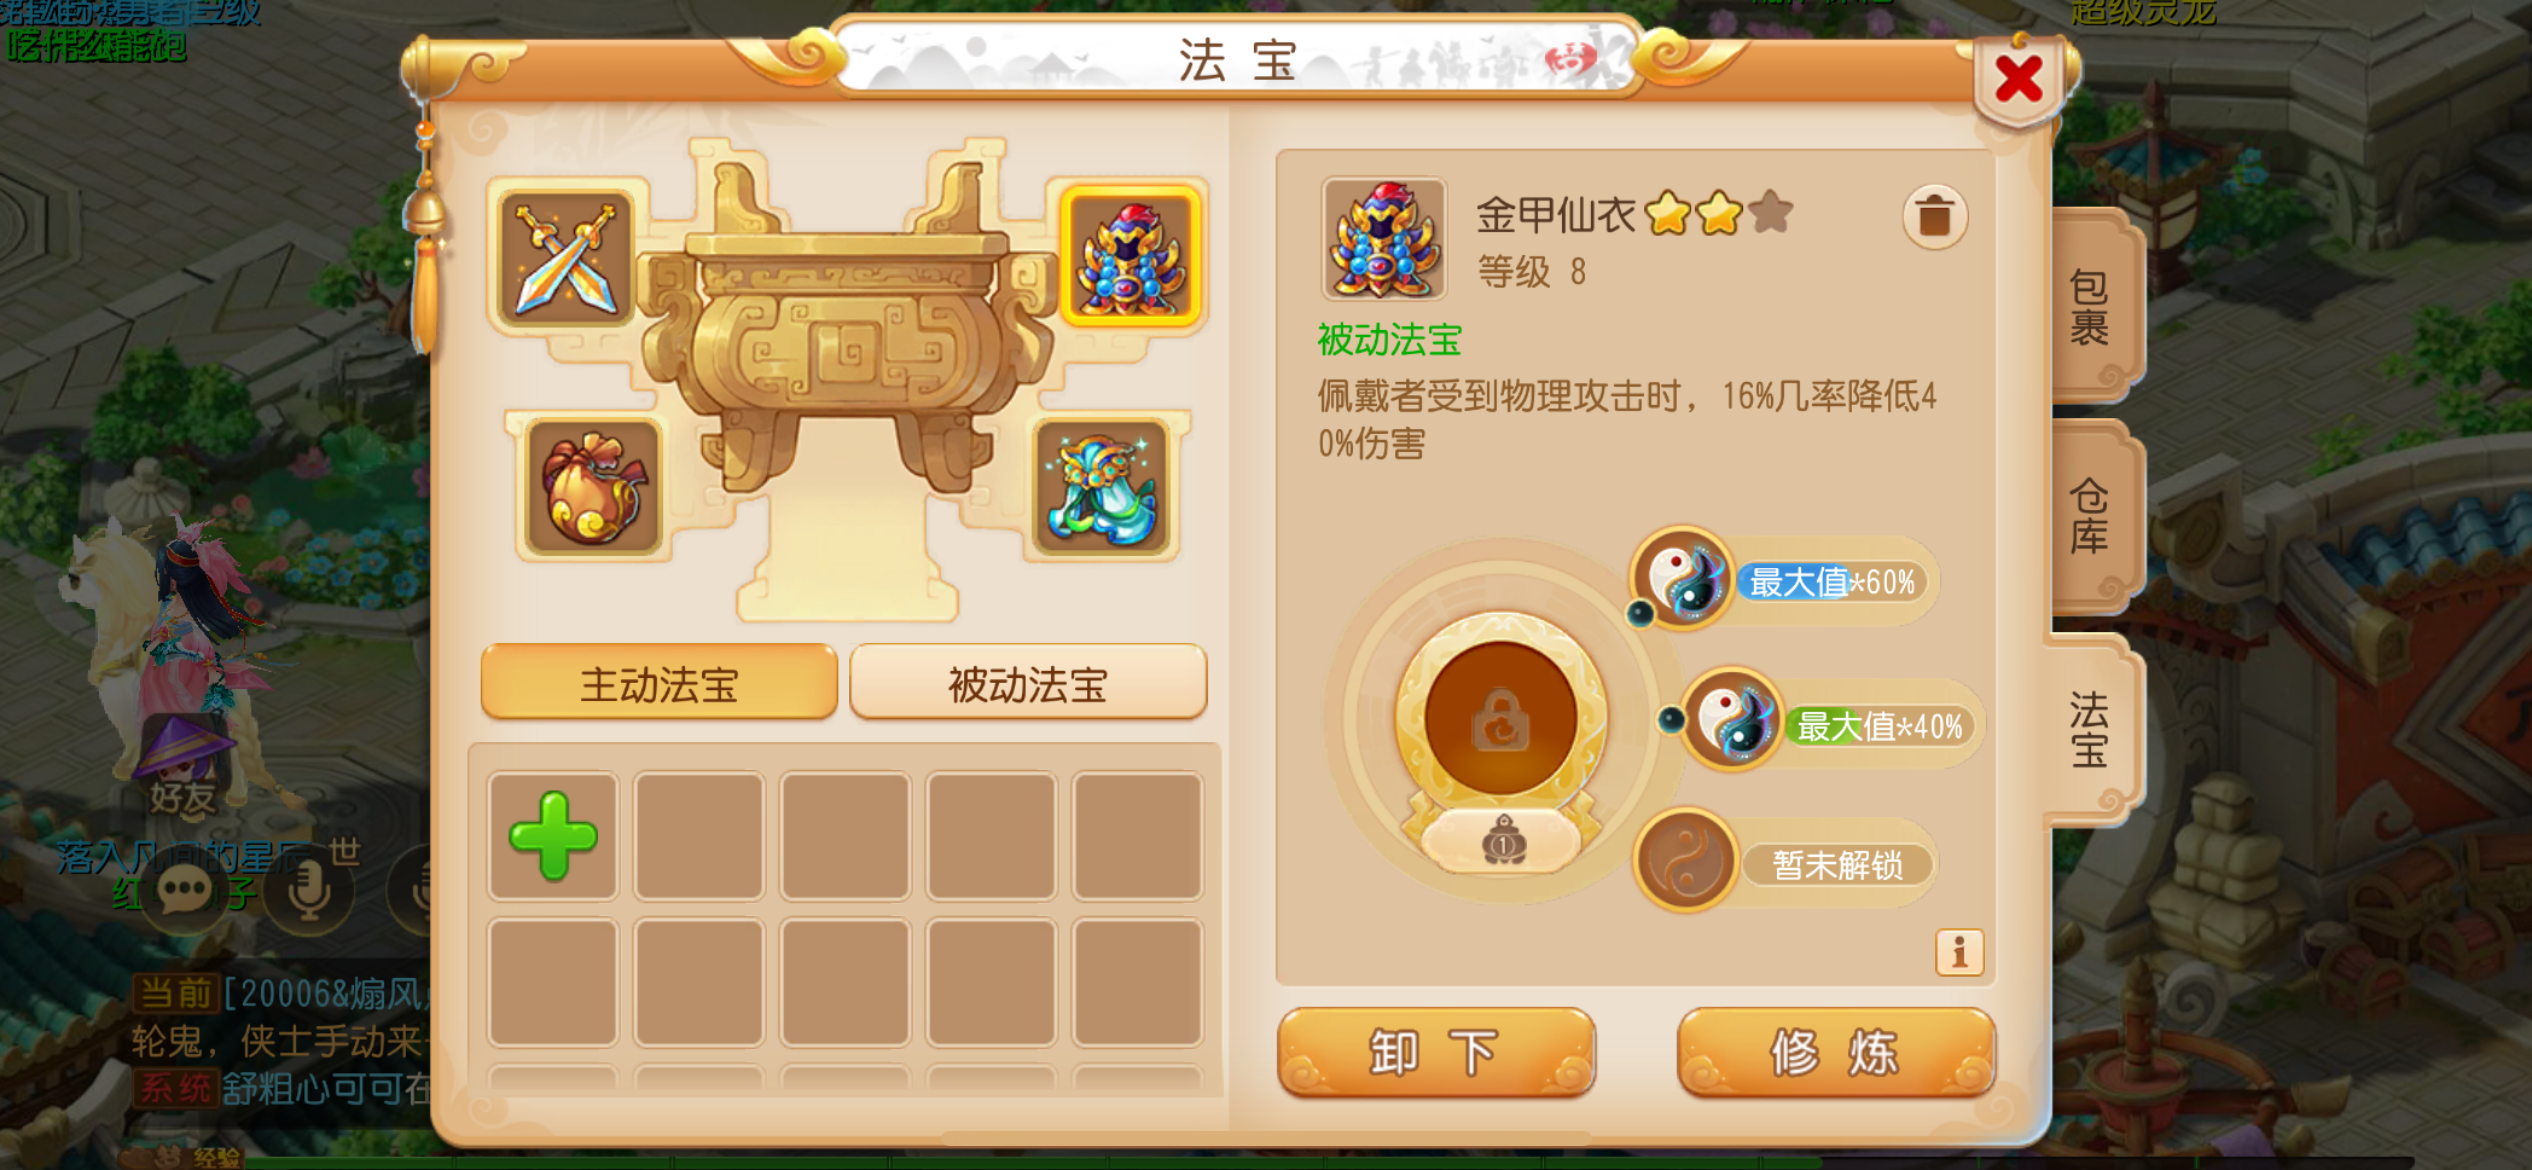Click the trash can delete icon
Image resolution: width=2532 pixels, height=1170 pixels.
[x=1935, y=215]
